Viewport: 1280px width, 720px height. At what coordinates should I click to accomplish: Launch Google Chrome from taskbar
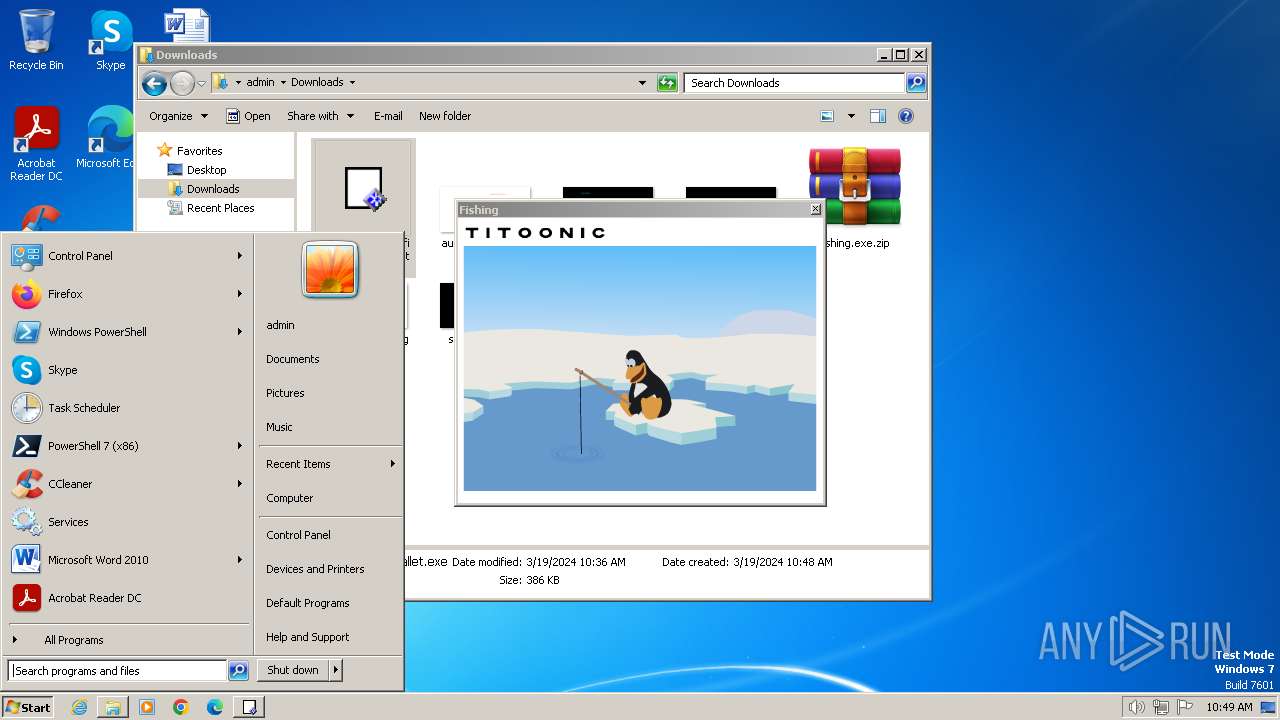(x=181, y=707)
